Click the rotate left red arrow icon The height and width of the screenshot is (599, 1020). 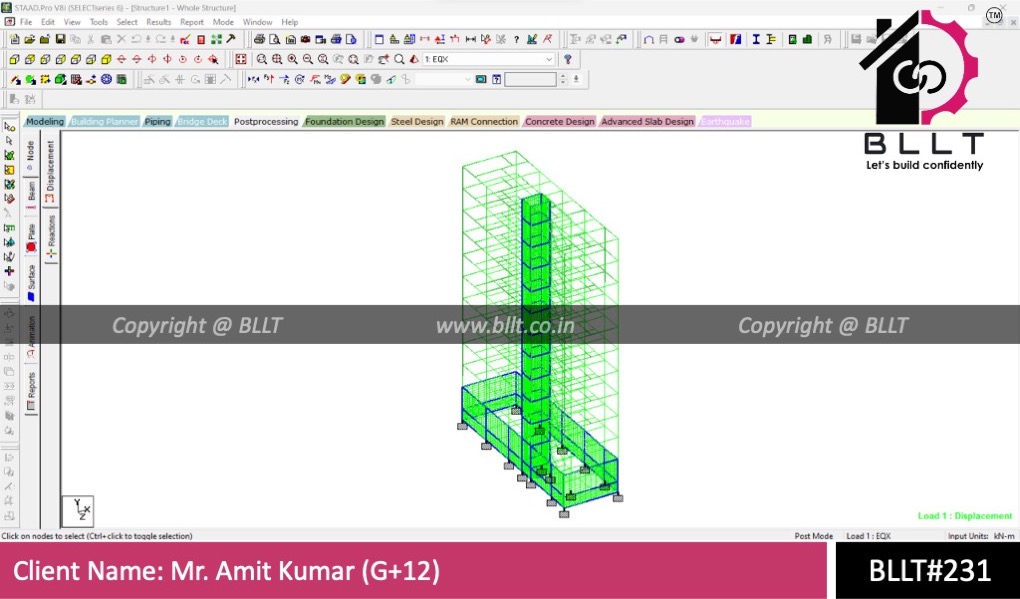(x=152, y=59)
